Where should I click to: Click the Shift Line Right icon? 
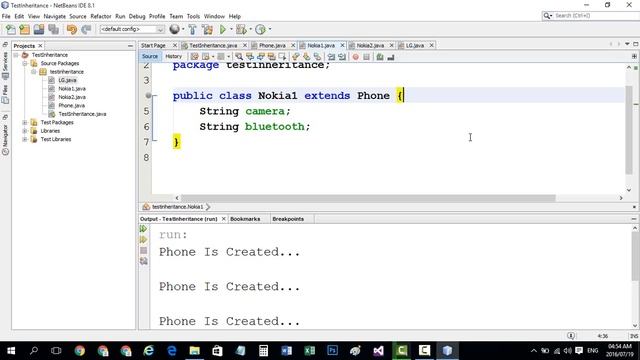342,57
